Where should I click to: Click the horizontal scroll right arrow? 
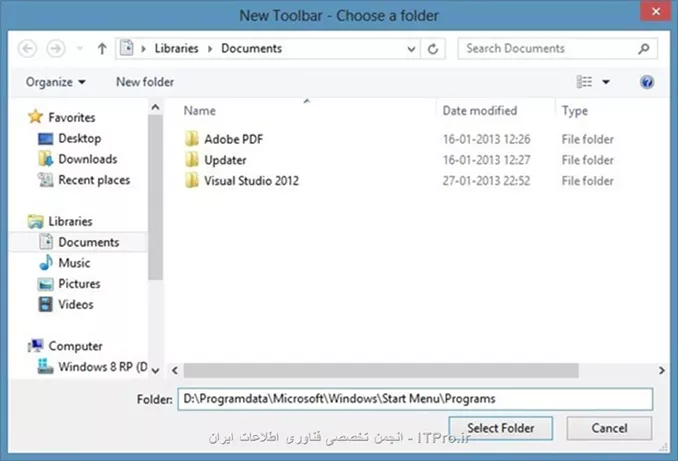662,371
